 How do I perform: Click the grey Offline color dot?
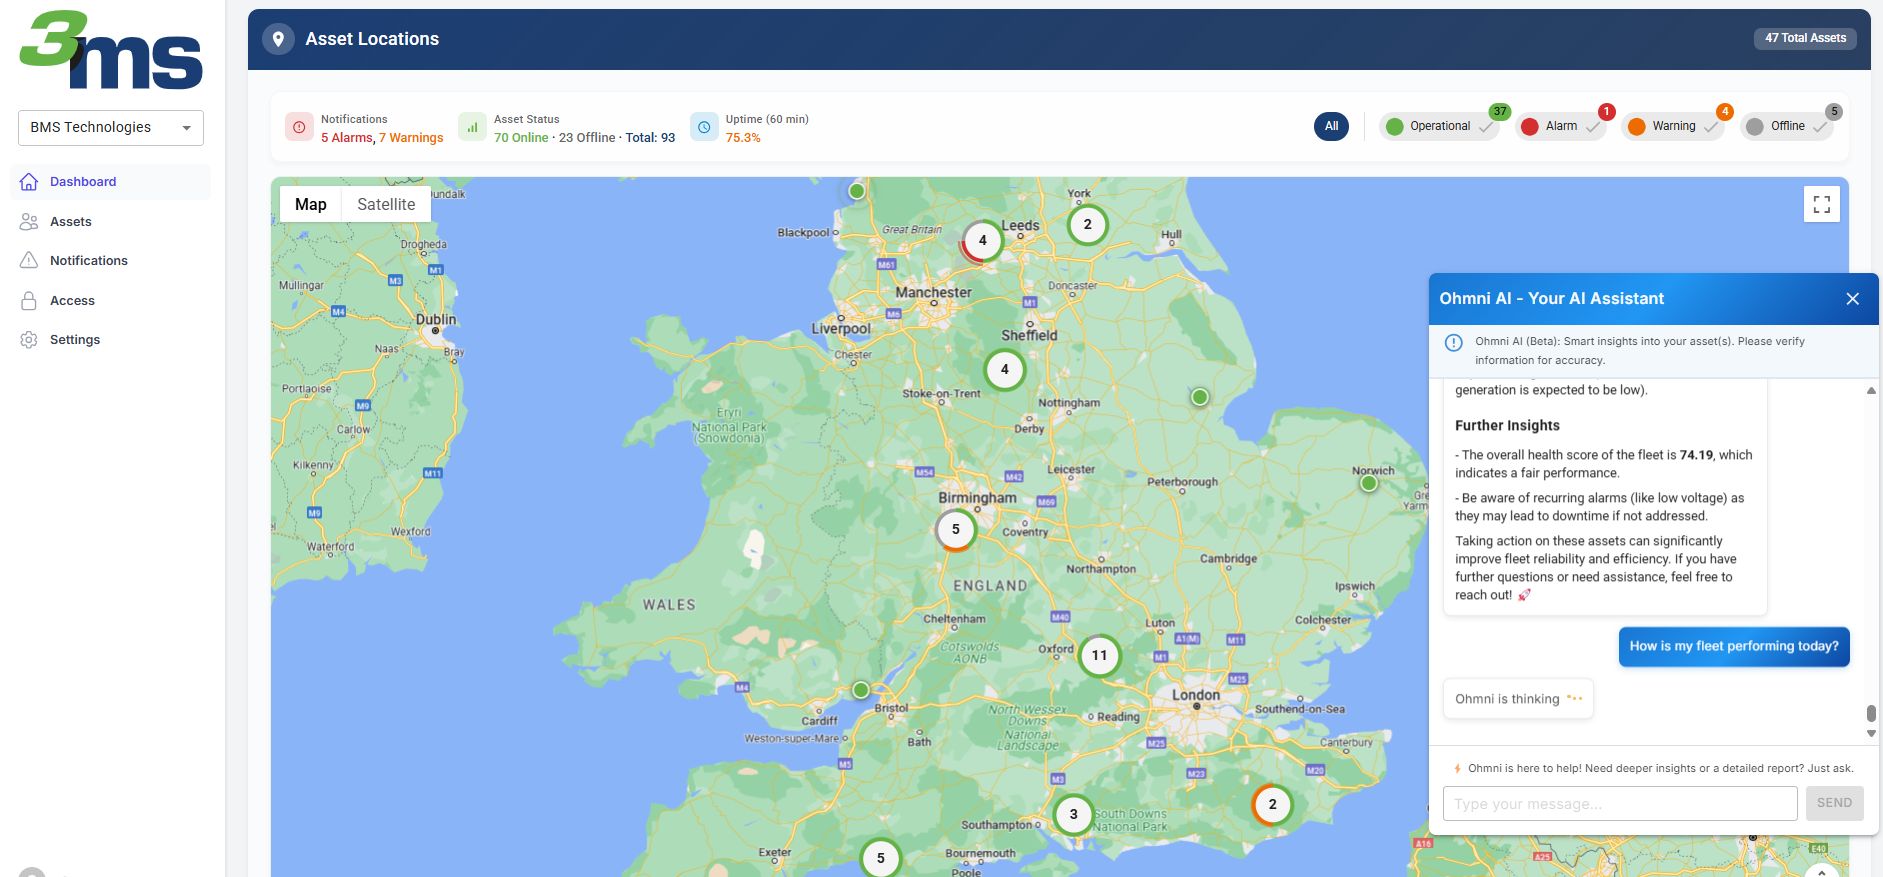tap(1754, 126)
